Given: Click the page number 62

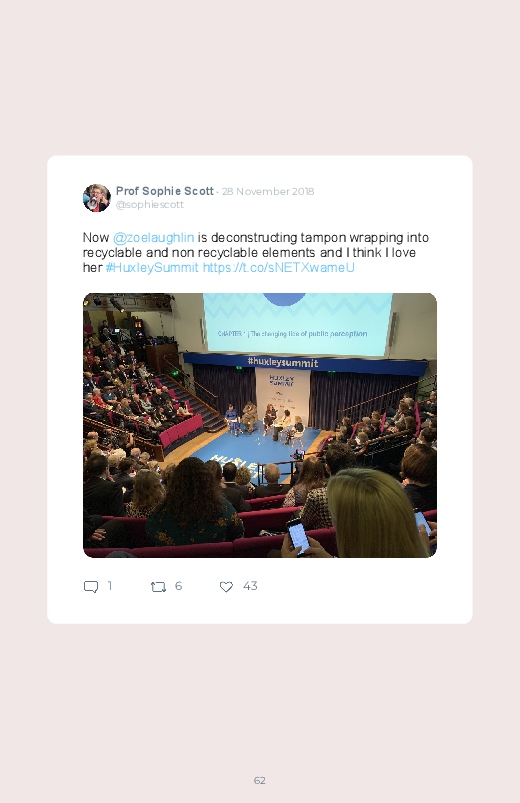Looking at the screenshot, I should point(260,780).
